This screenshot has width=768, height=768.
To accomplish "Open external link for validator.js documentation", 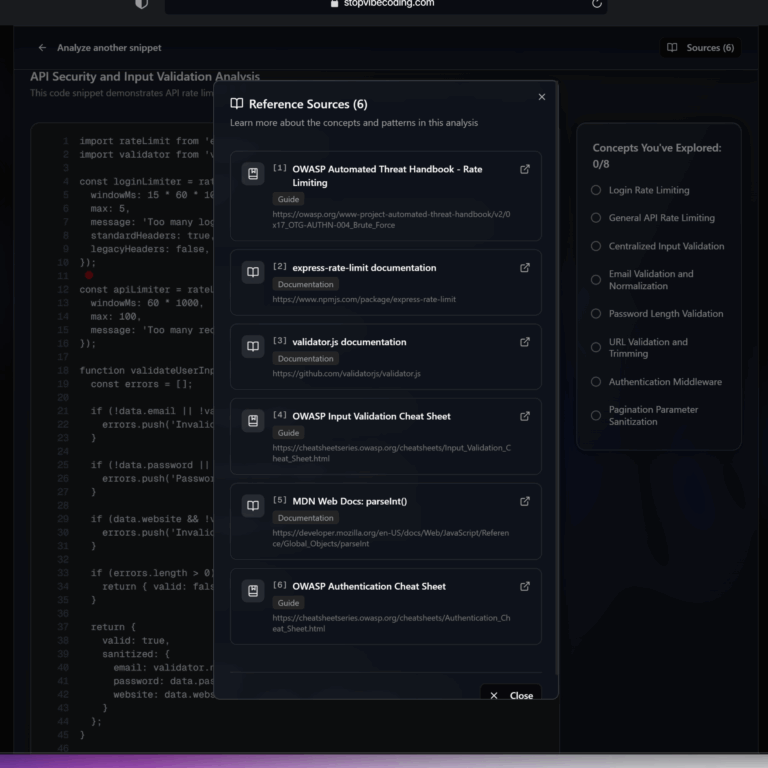I will [x=525, y=342].
